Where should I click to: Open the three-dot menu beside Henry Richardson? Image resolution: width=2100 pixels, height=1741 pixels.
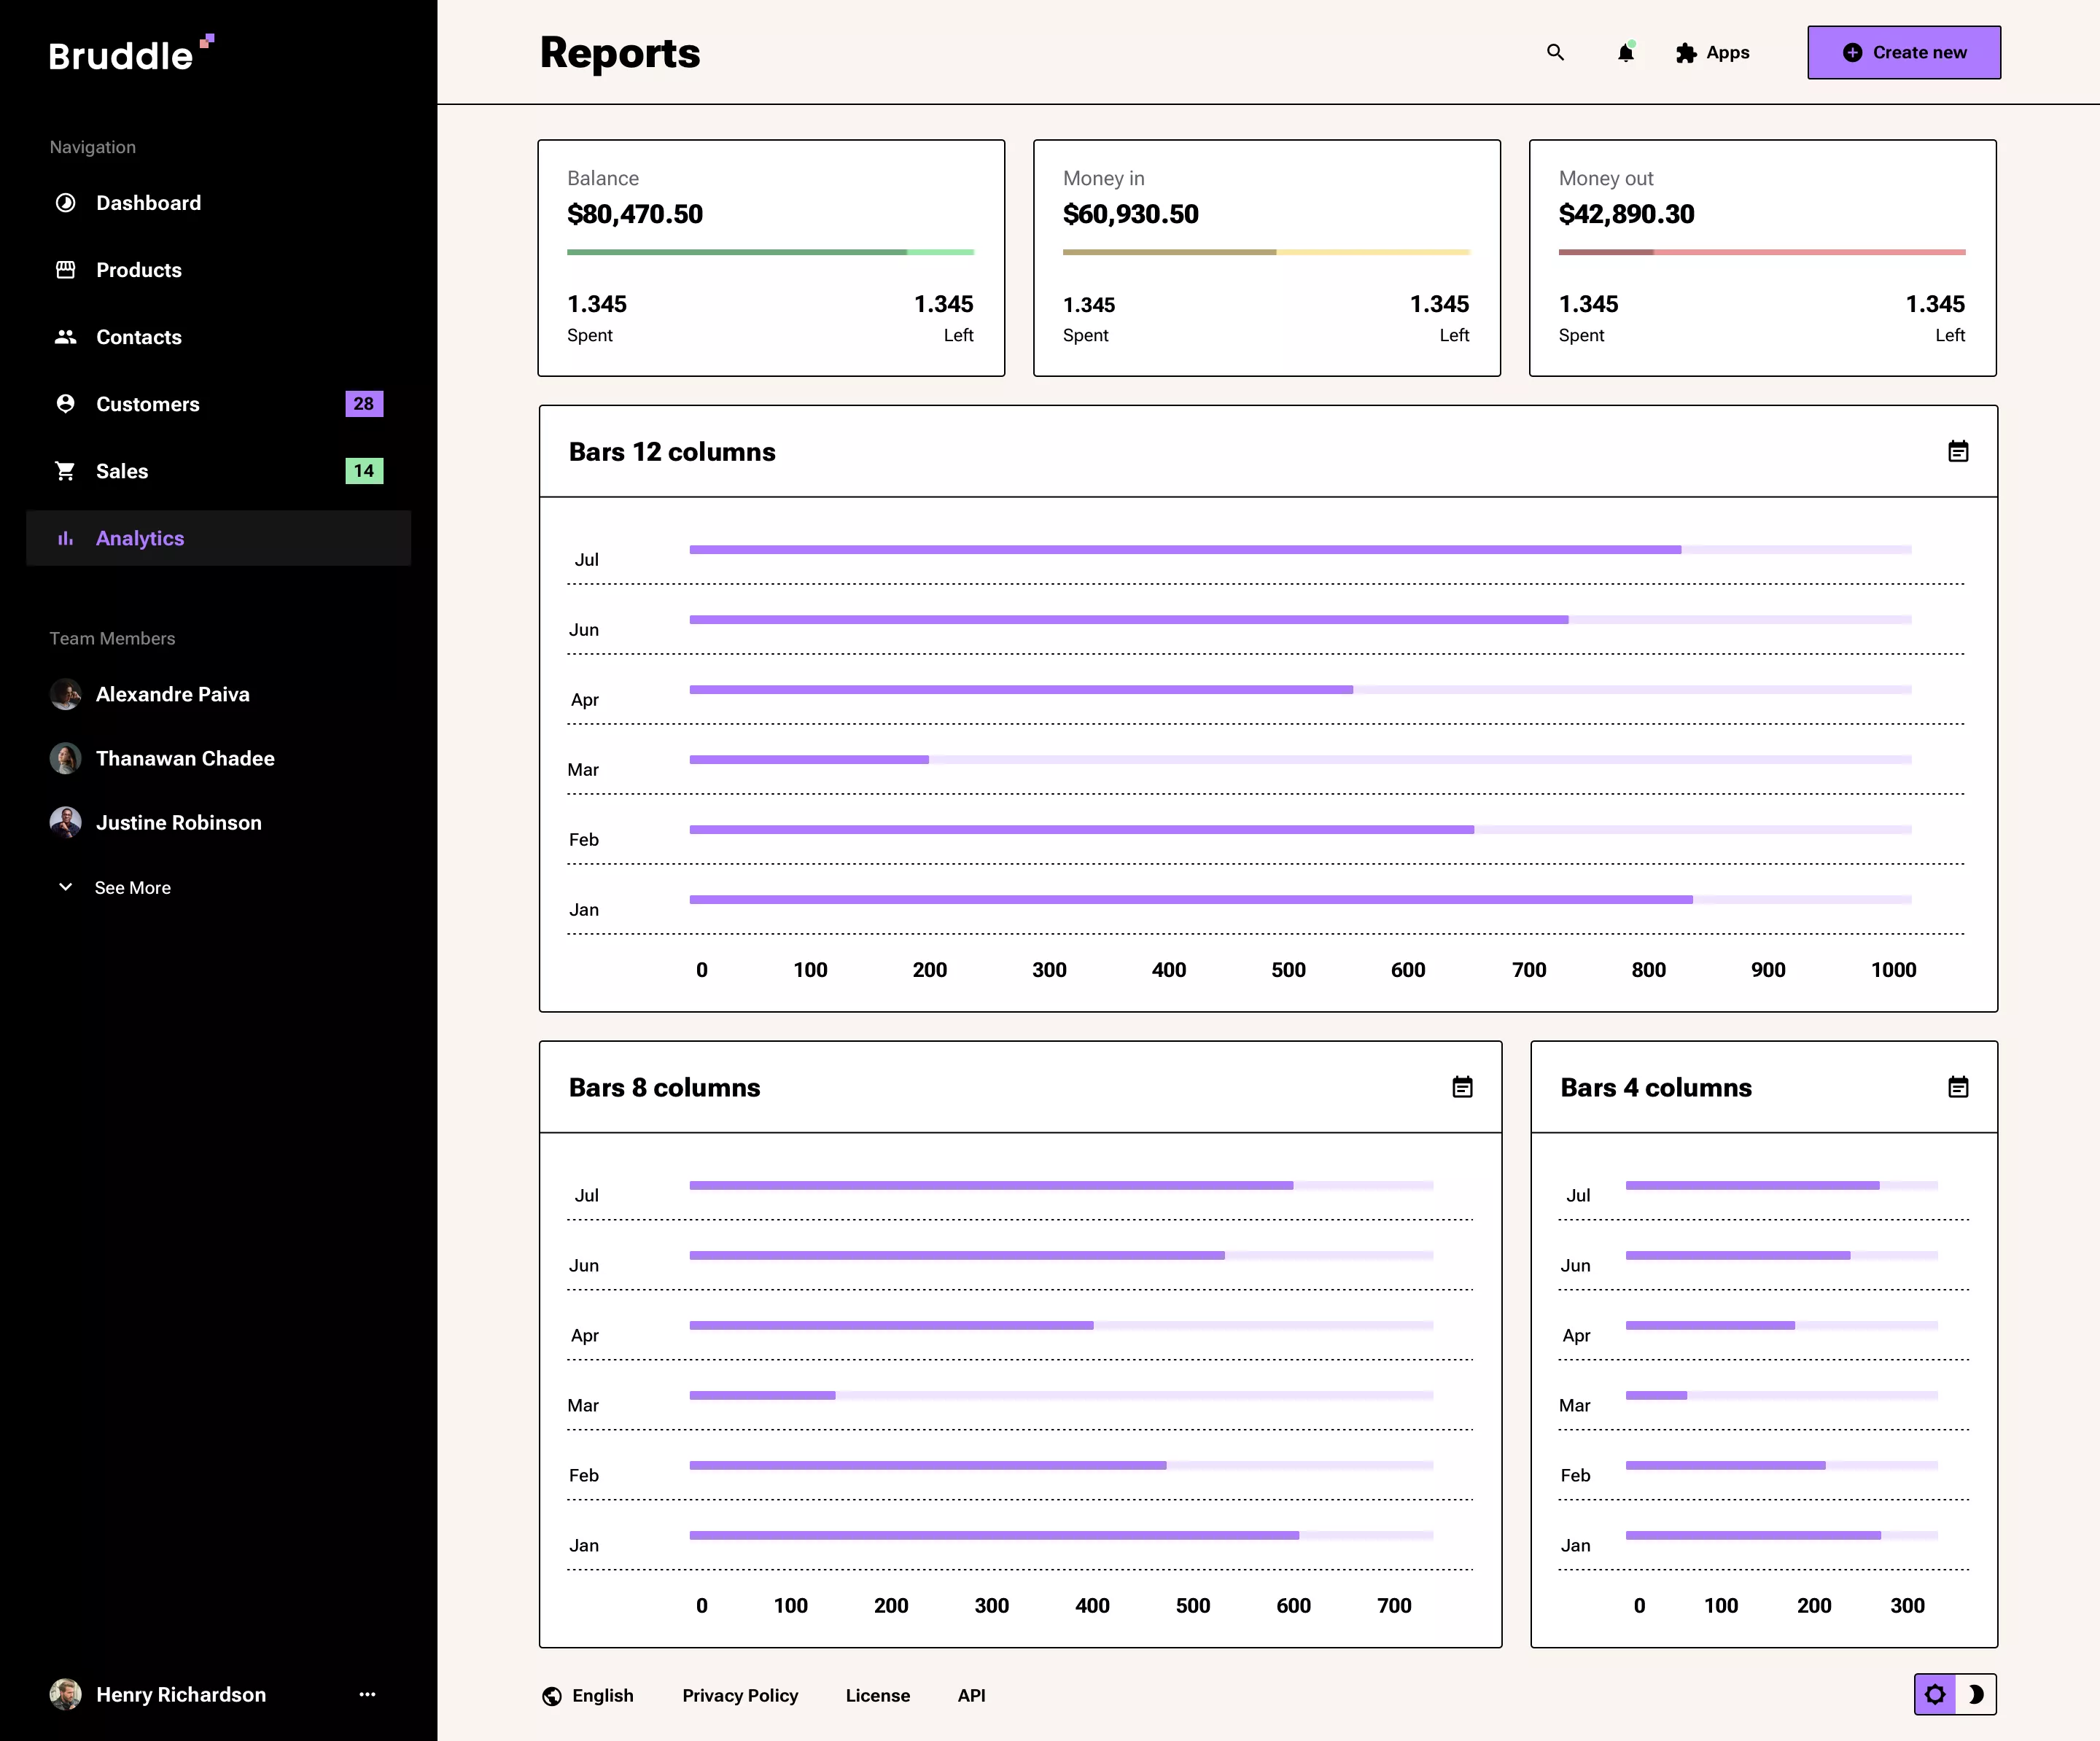click(x=367, y=1694)
